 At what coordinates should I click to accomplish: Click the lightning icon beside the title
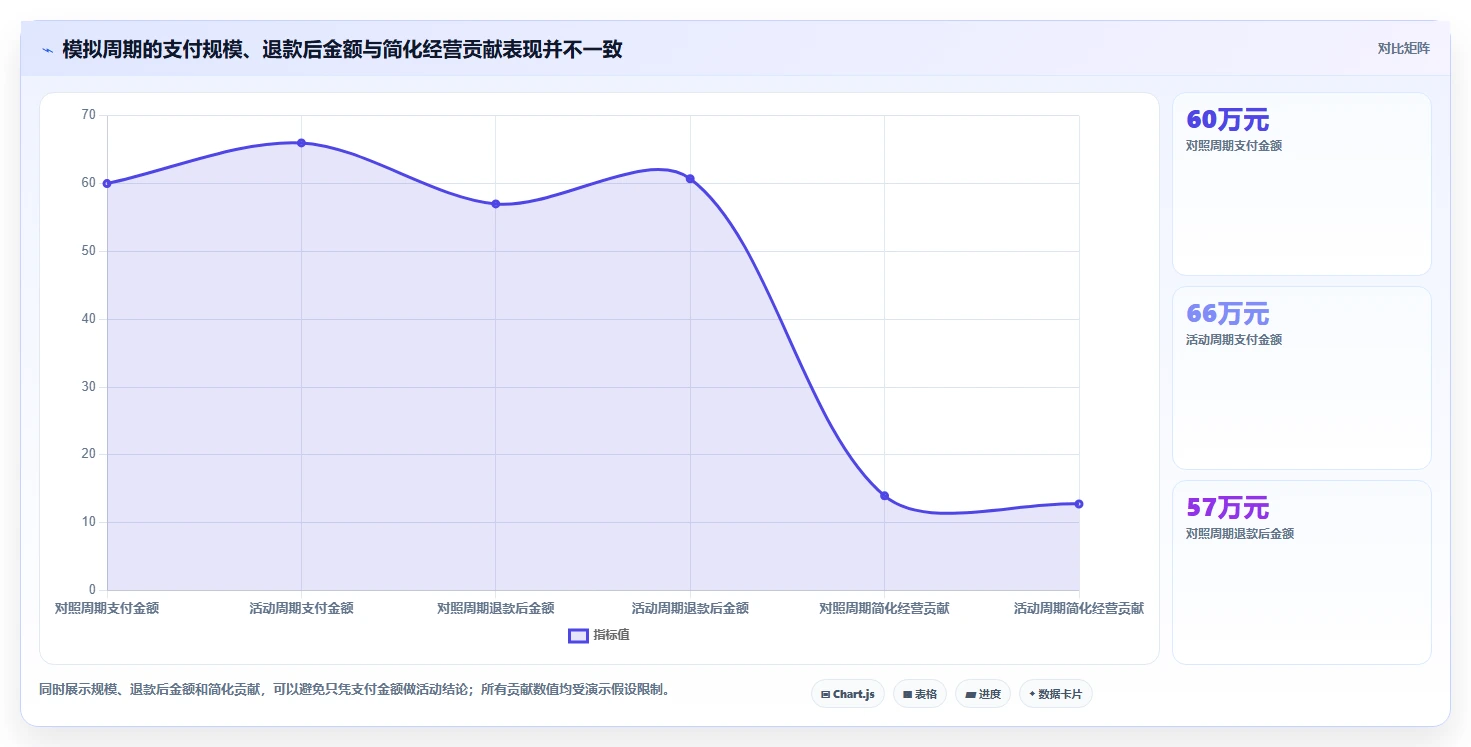[x=47, y=50]
